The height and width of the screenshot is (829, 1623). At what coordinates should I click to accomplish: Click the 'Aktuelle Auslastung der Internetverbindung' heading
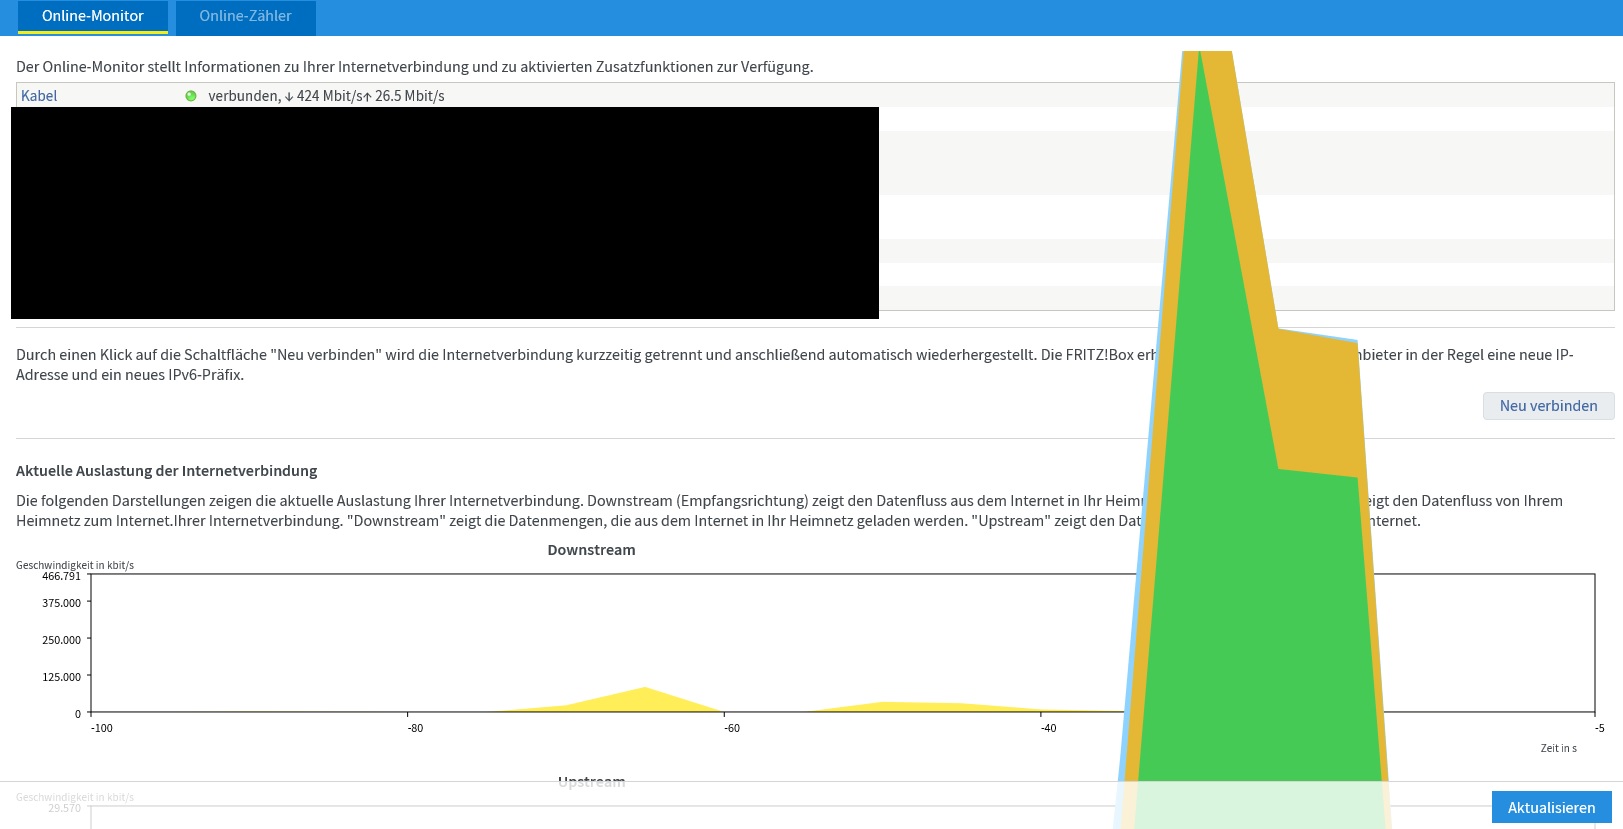point(166,471)
